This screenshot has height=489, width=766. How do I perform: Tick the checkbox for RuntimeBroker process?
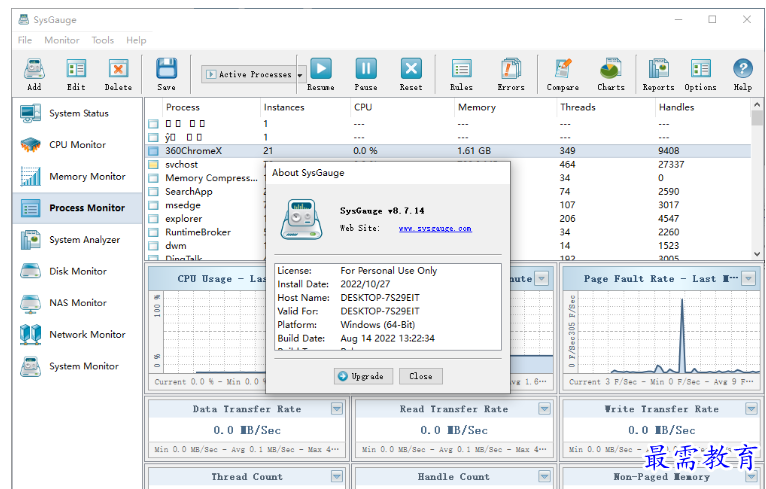pyautogui.click(x=153, y=232)
